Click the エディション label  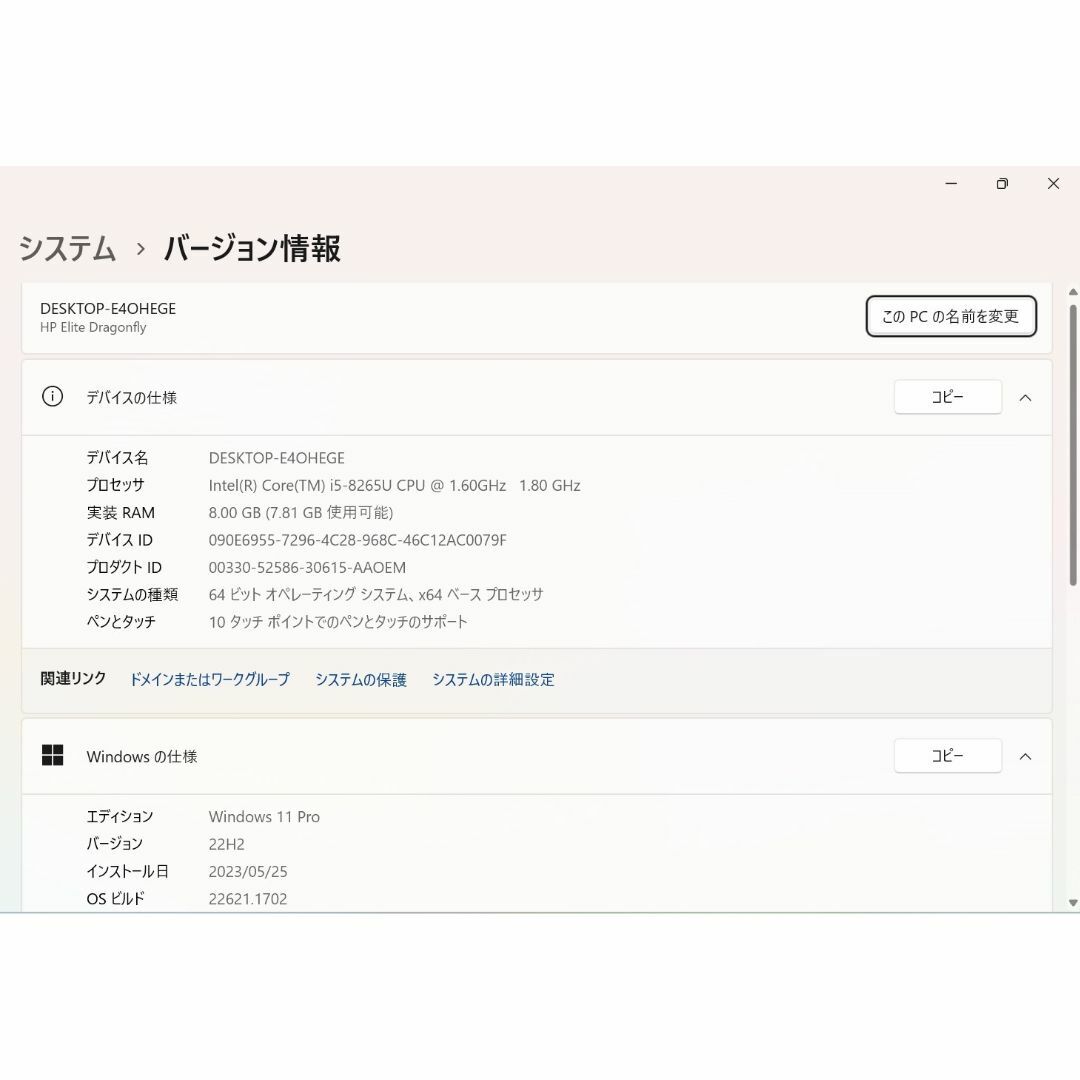point(120,817)
